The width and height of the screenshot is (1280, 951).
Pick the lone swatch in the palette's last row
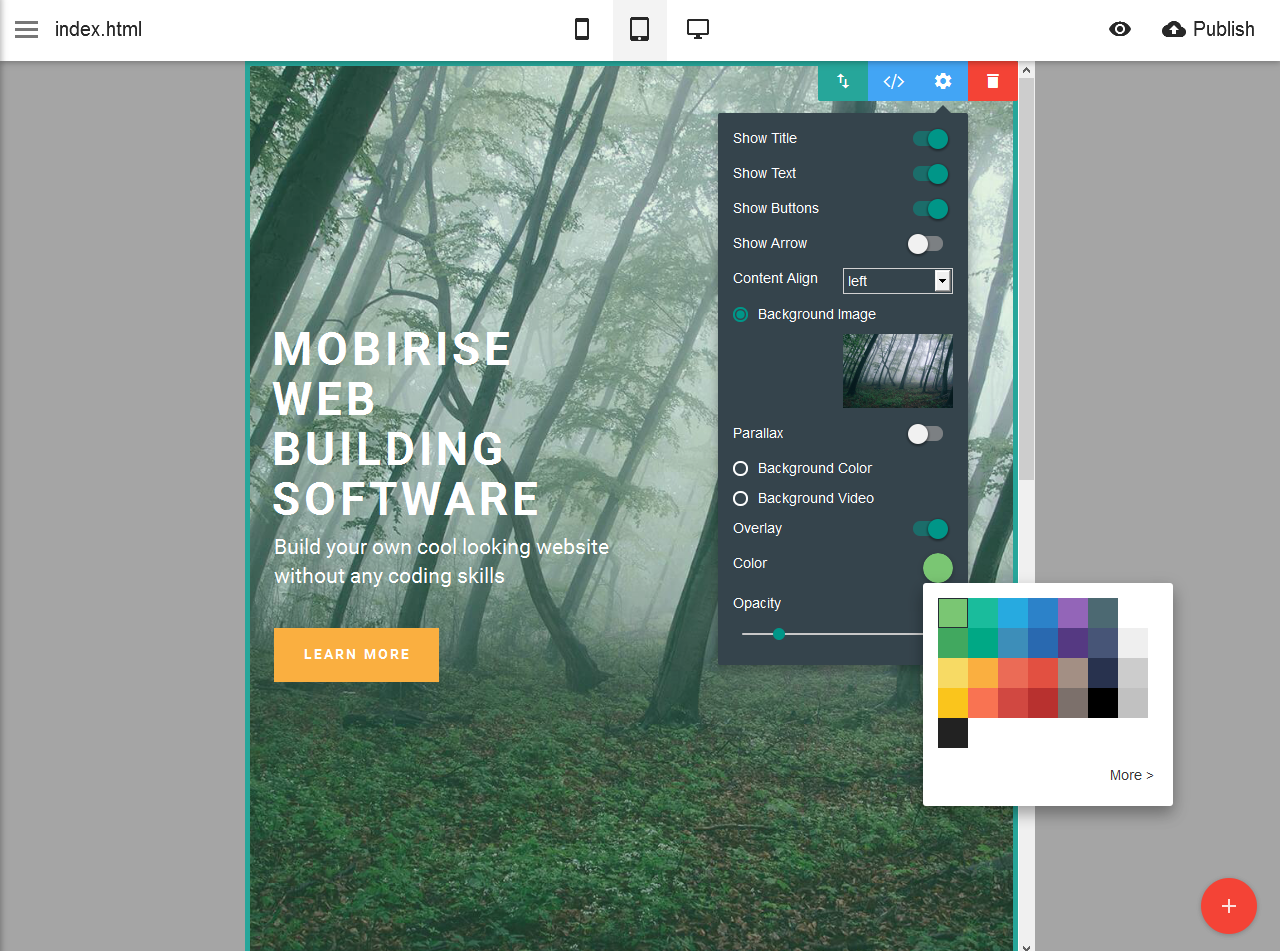953,733
